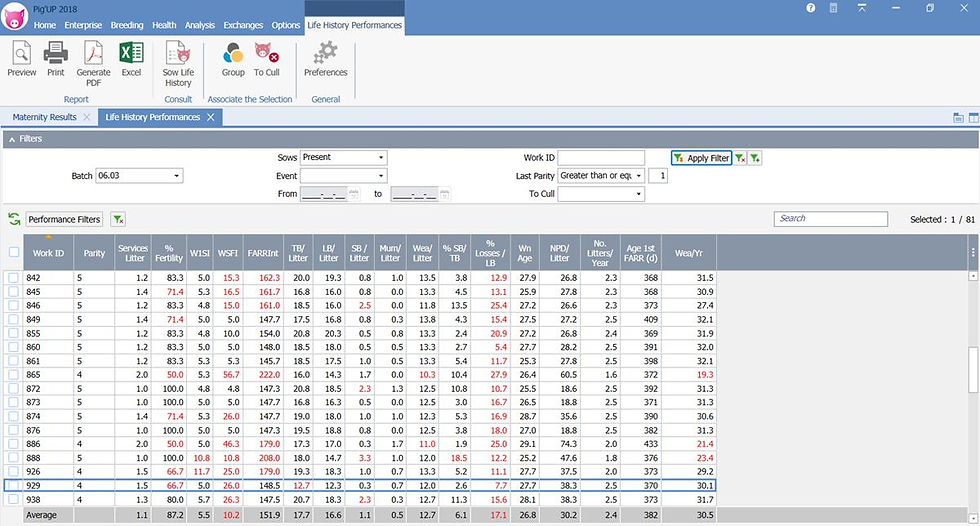
Task: Switch to Maternity Results tab
Action: [x=44, y=117]
